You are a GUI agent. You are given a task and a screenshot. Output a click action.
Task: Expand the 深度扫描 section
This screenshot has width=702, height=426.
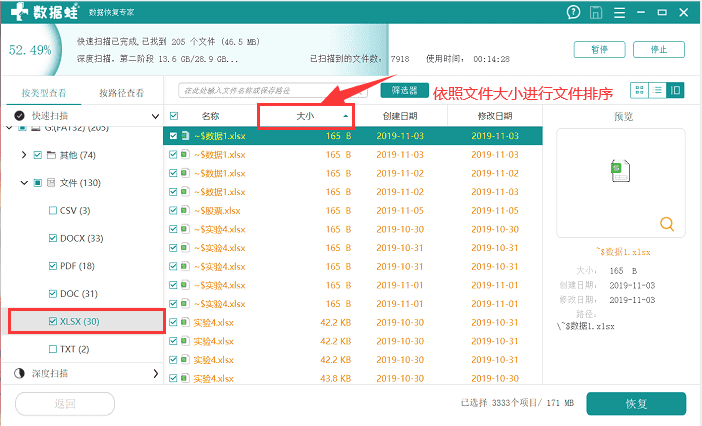tap(155, 373)
